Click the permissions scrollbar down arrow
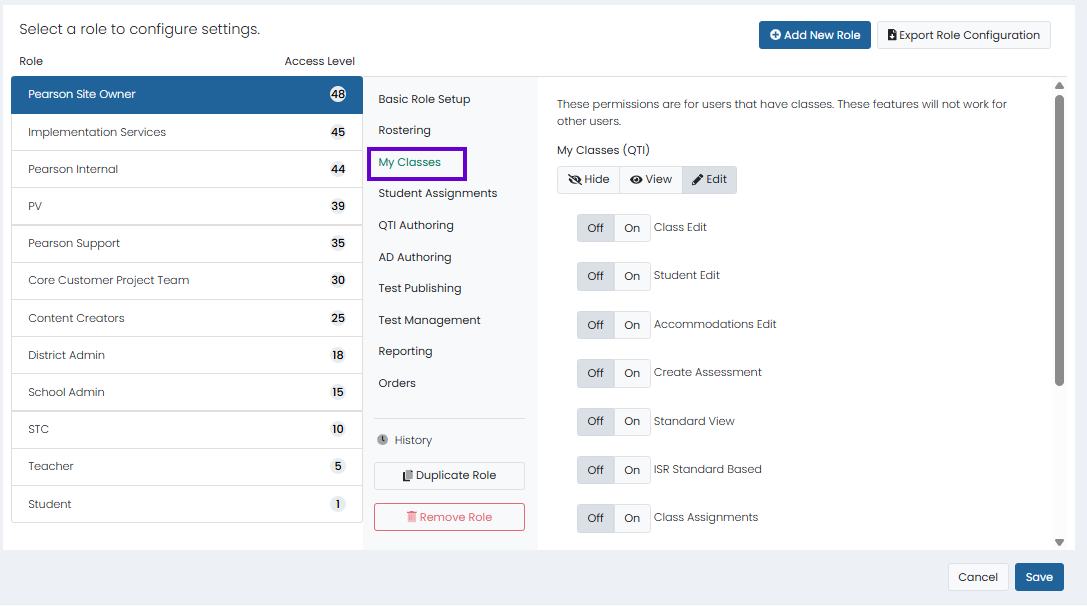Image resolution: width=1087 pixels, height=606 pixels. tap(1059, 543)
